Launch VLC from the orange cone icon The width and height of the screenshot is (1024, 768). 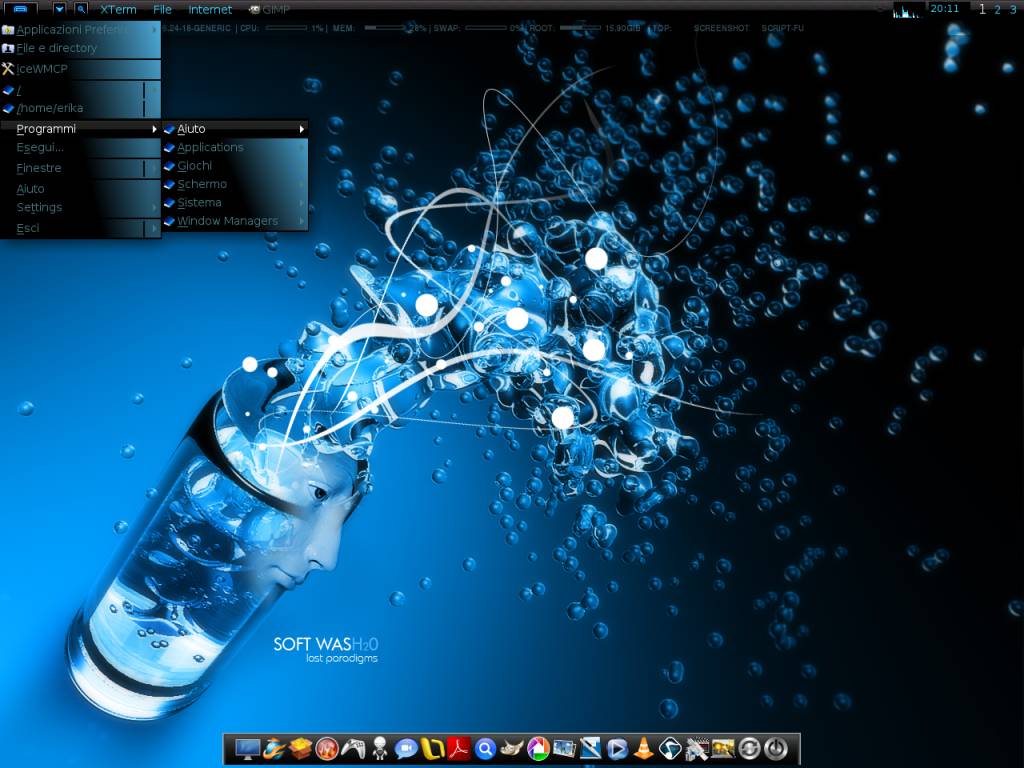(643, 748)
